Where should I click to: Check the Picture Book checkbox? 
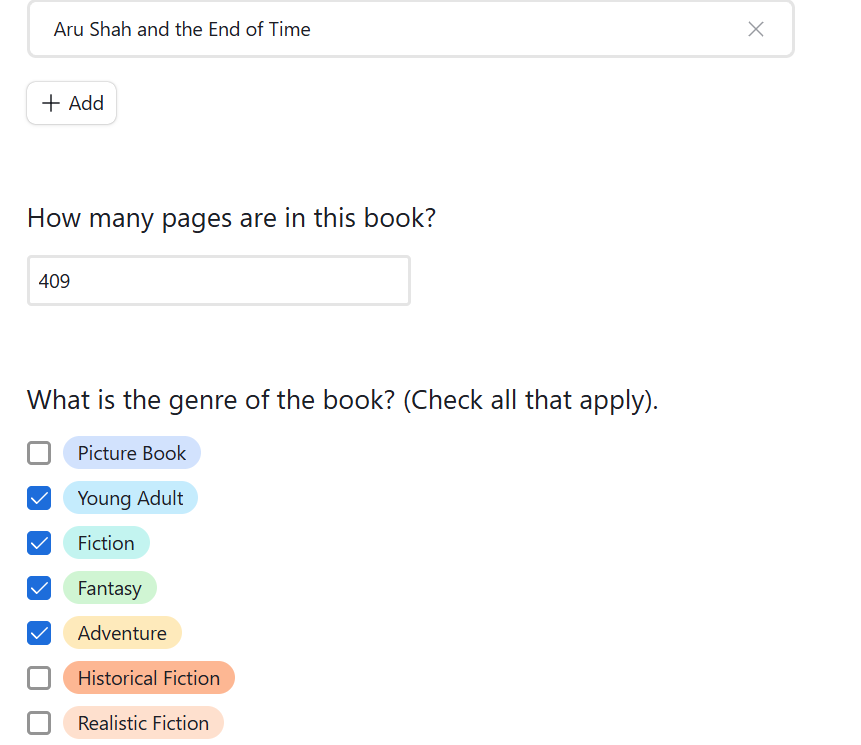coord(39,453)
